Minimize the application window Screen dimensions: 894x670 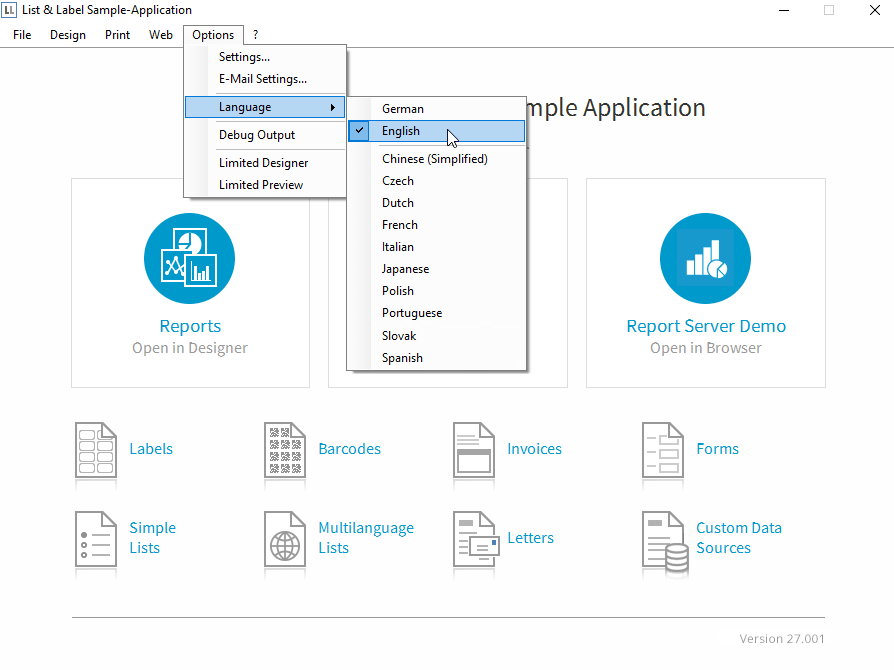784,10
